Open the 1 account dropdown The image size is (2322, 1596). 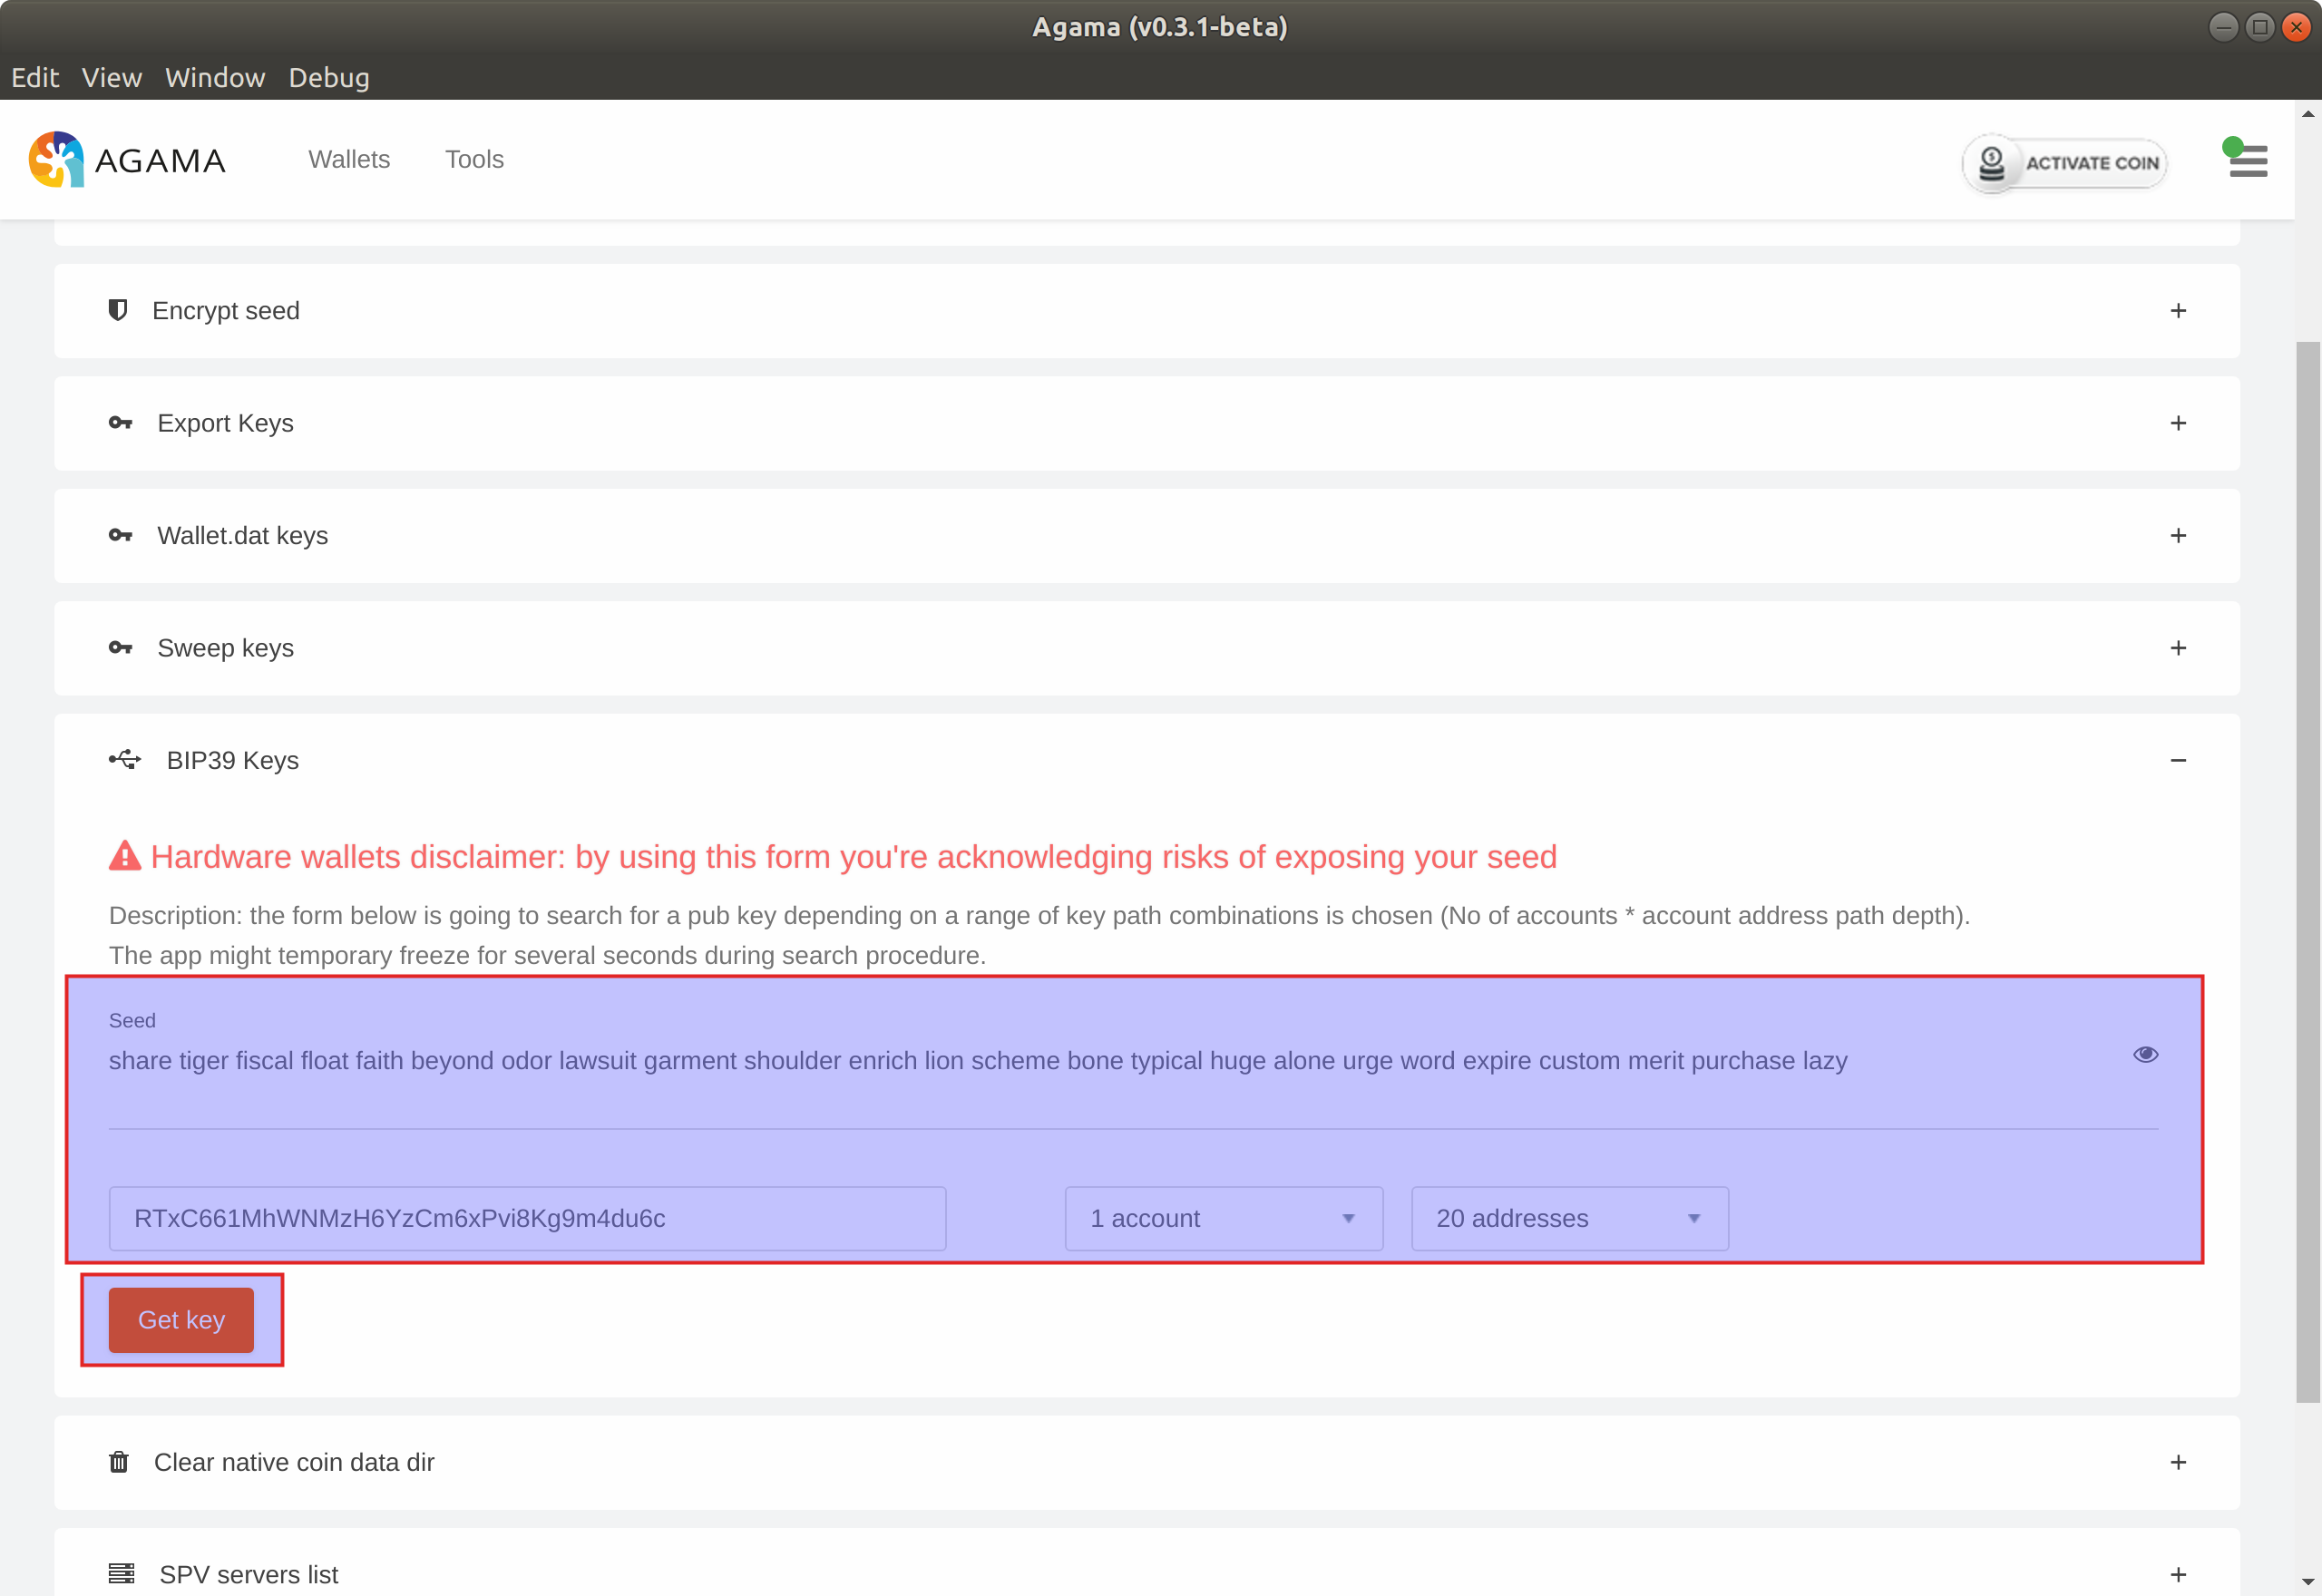coord(1223,1218)
